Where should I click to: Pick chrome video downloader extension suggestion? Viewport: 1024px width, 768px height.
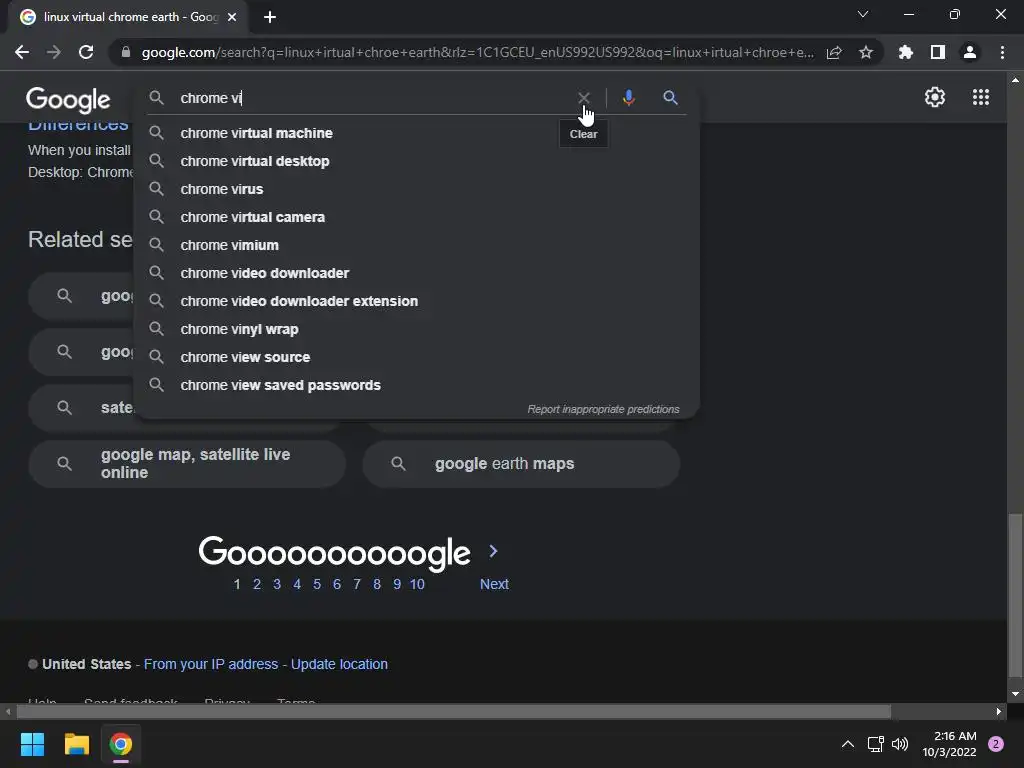pyautogui.click(x=417, y=302)
